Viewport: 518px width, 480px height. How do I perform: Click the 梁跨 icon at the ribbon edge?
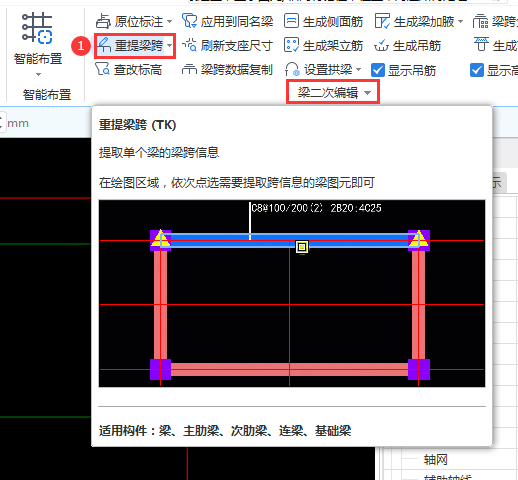coord(480,22)
